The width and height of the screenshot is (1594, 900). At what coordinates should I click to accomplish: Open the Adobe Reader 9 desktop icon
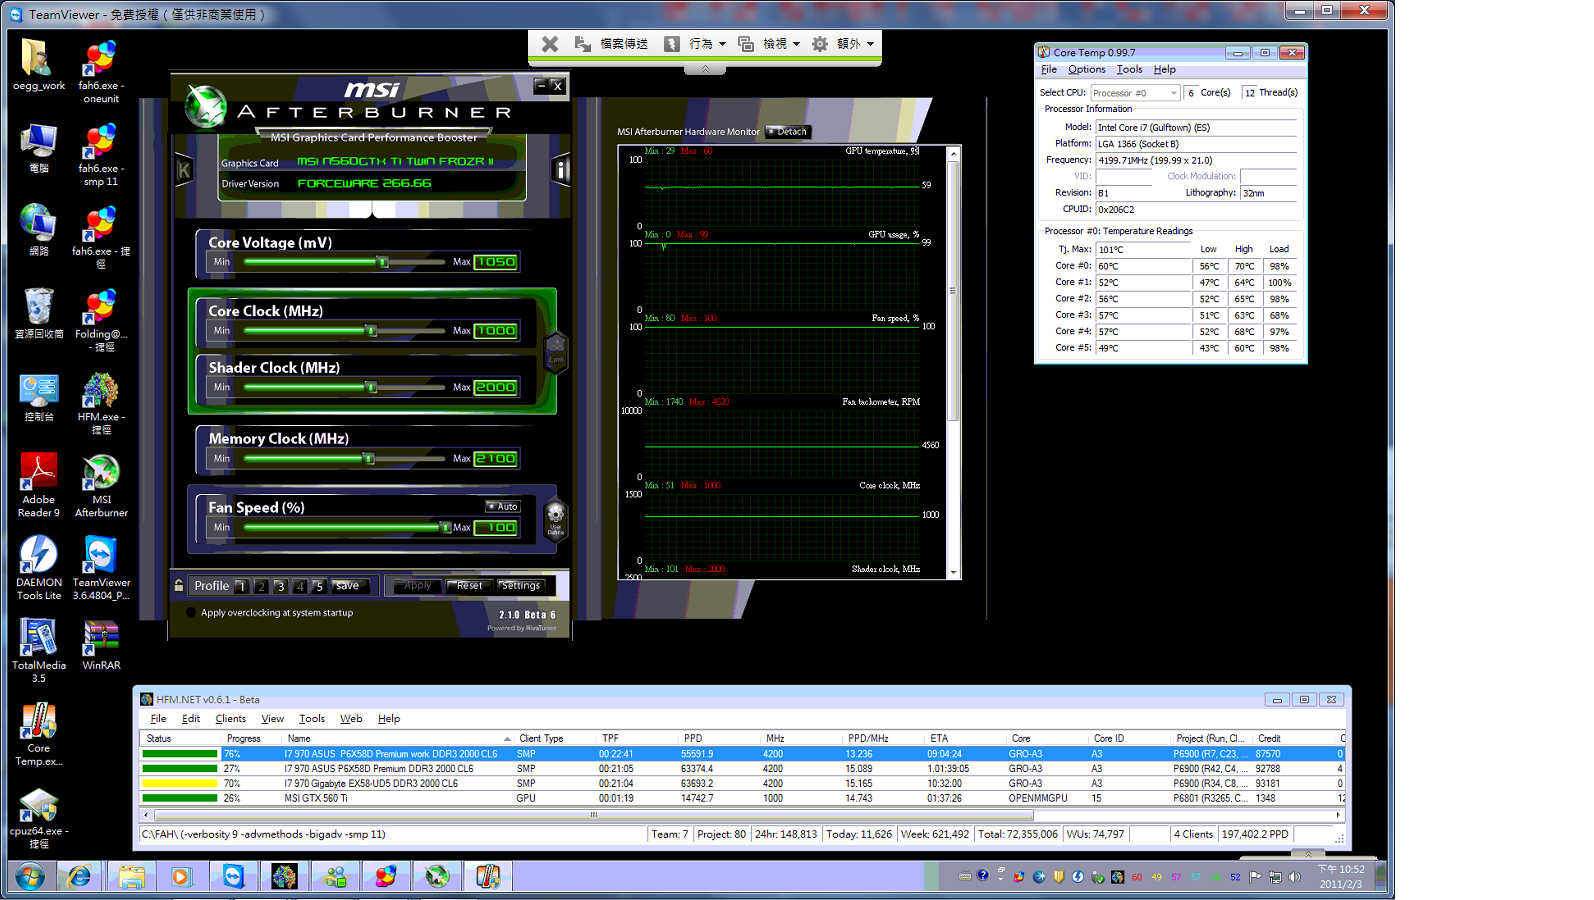(x=39, y=485)
